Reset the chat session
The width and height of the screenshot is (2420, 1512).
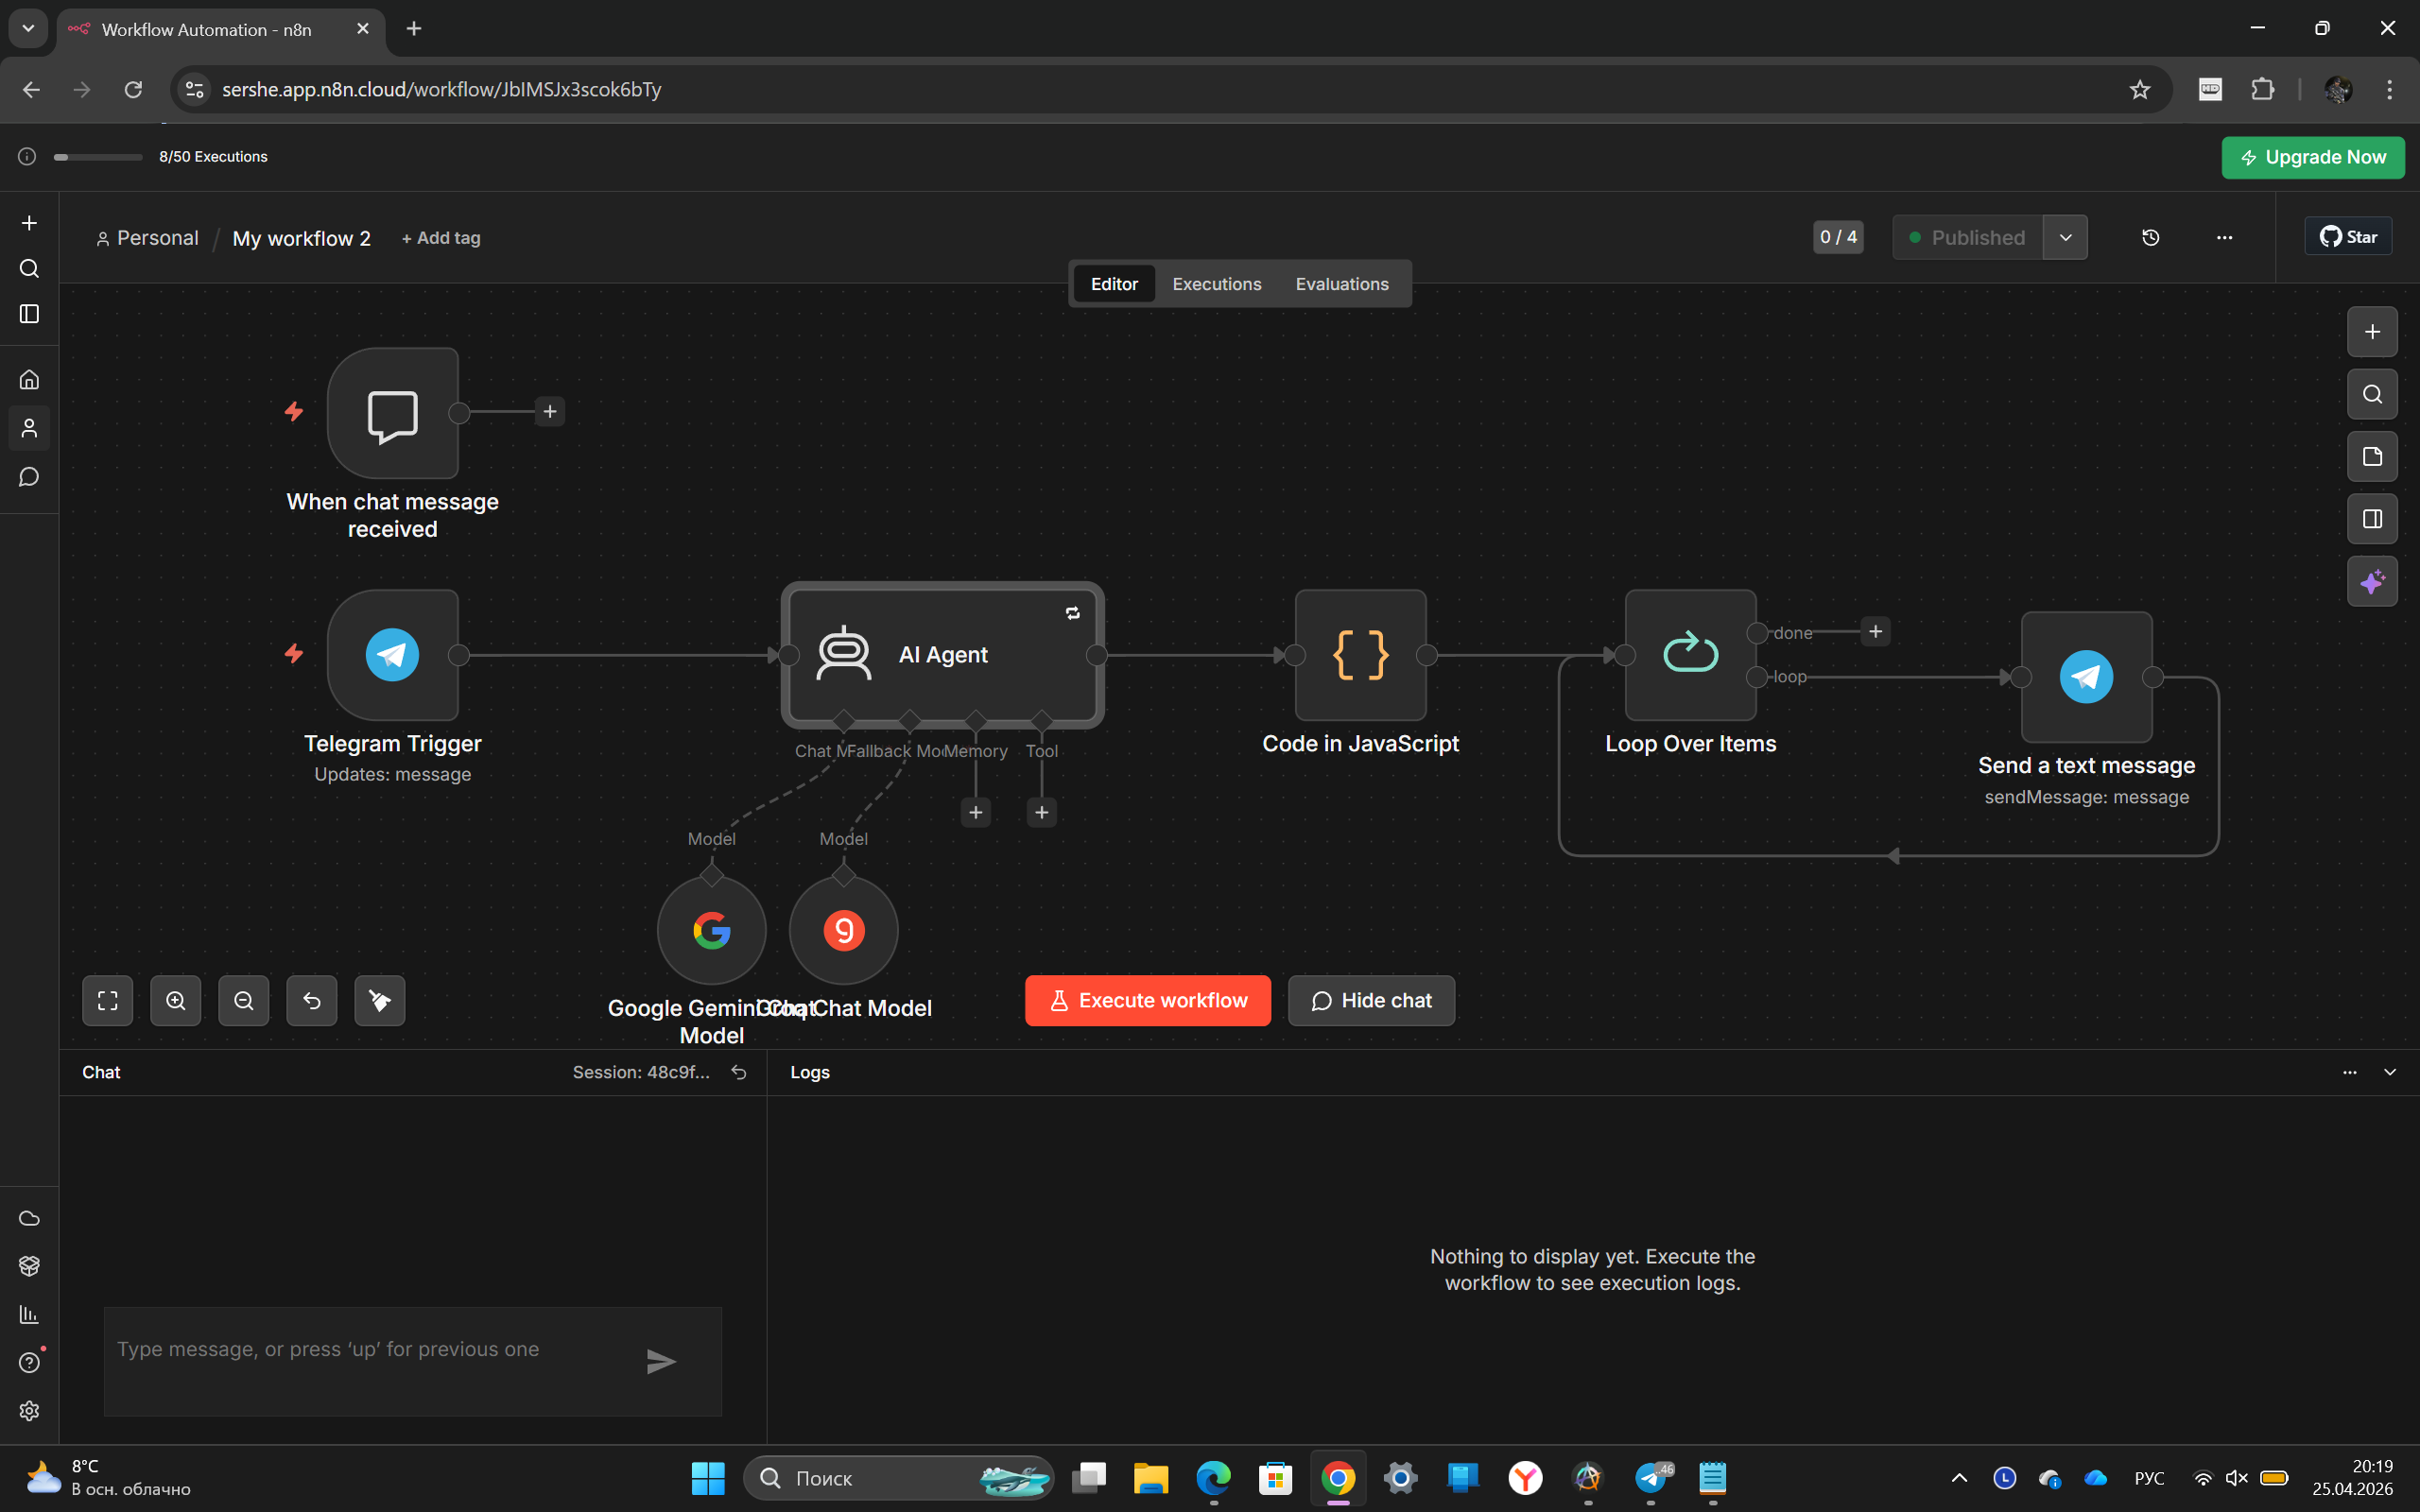[739, 1072]
